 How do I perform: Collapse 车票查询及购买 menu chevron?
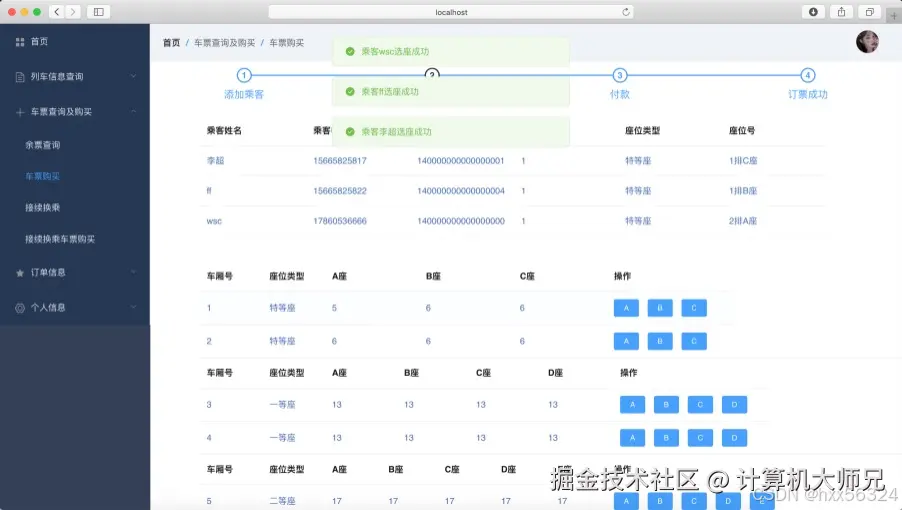pyautogui.click(x=133, y=111)
